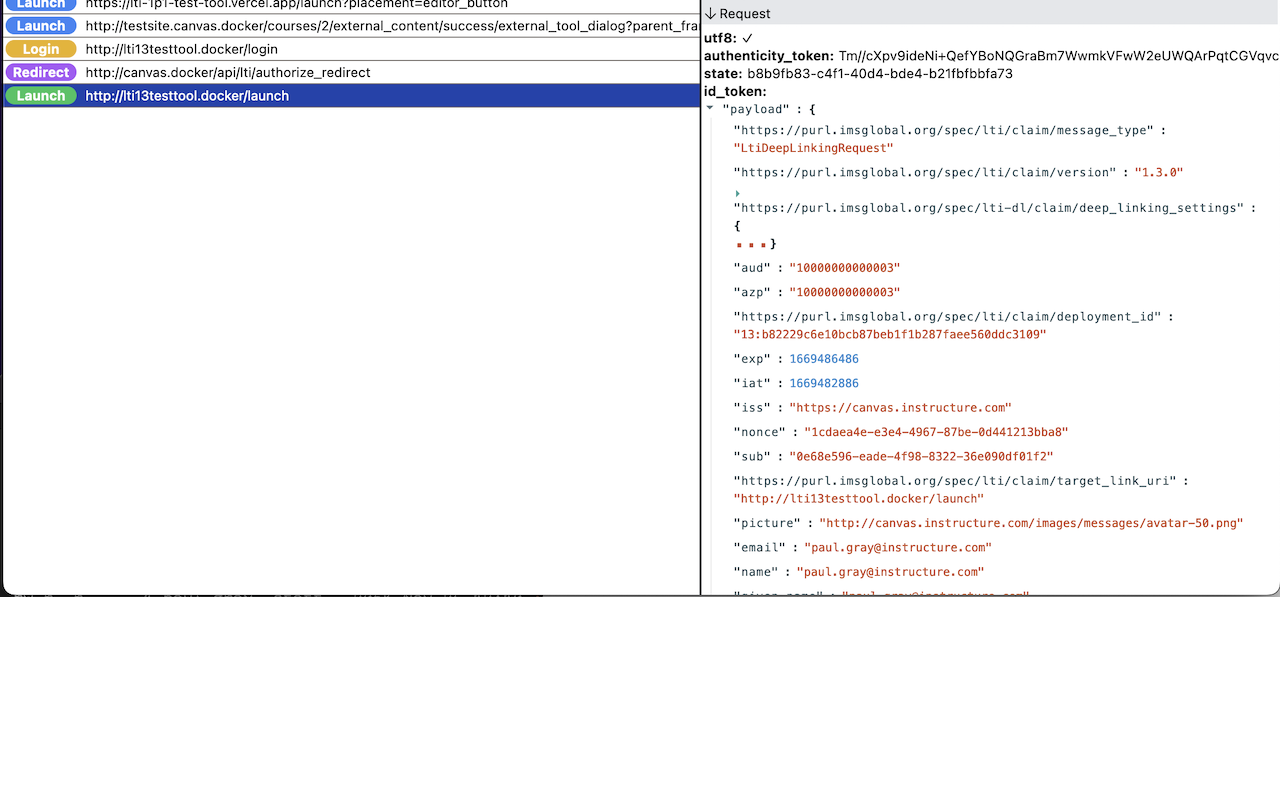Click the state value b8b9fb83-c4f1
Viewport: 1280px width, 800px height.
880,74
